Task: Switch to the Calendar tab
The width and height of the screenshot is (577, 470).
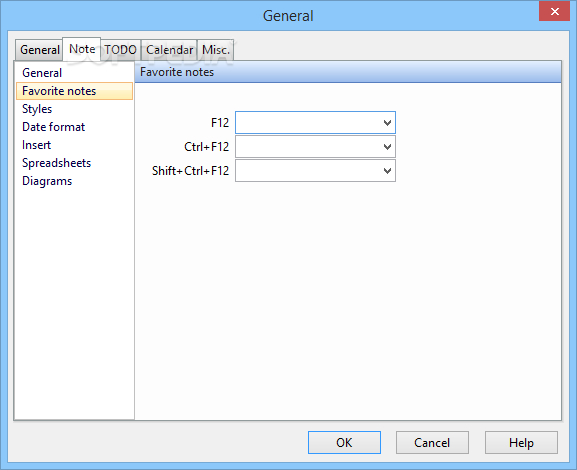Action: click(169, 50)
